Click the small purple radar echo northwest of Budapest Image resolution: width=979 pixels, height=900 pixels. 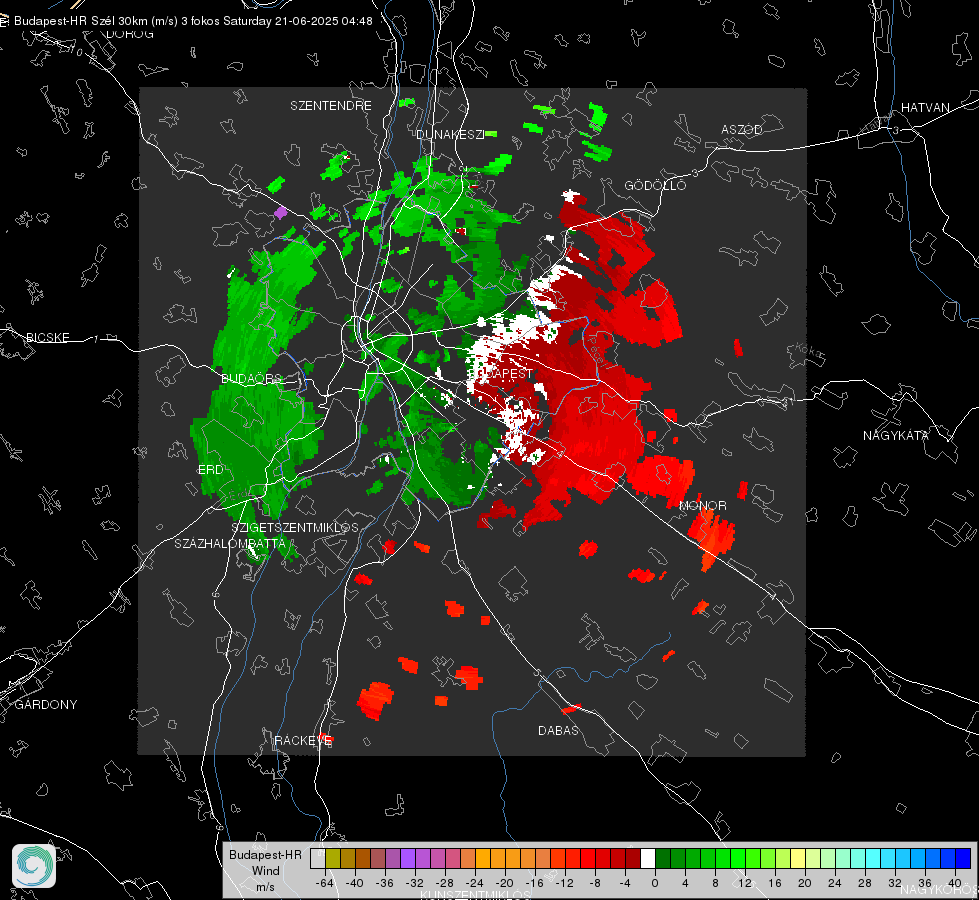(x=281, y=212)
